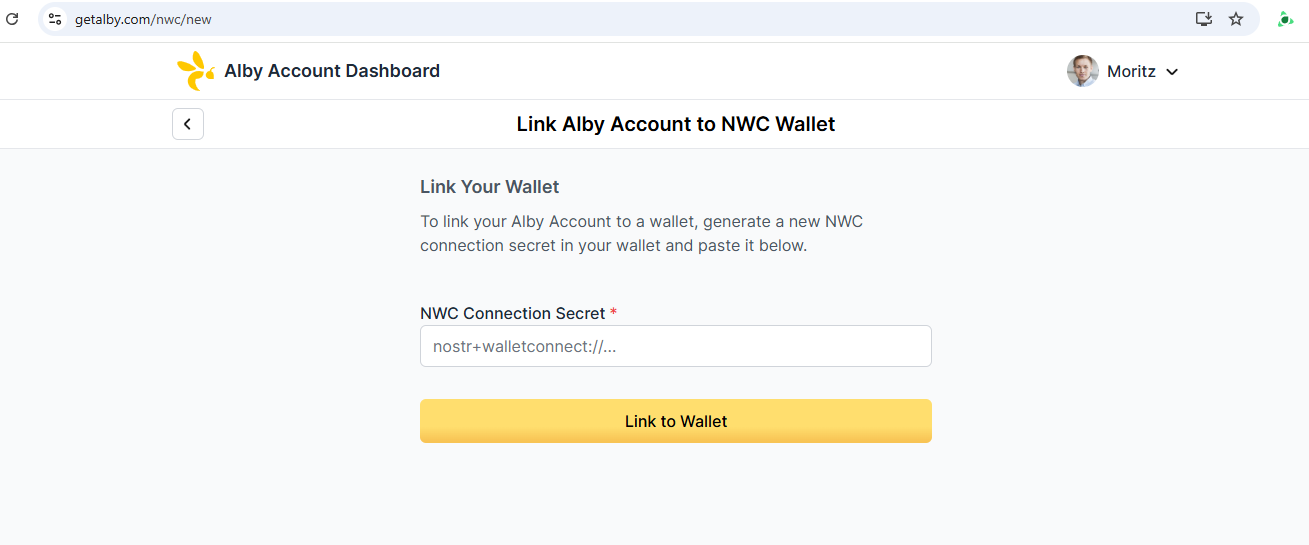Click the red required asterisk
The width and height of the screenshot is (1309, 545).
614,313
